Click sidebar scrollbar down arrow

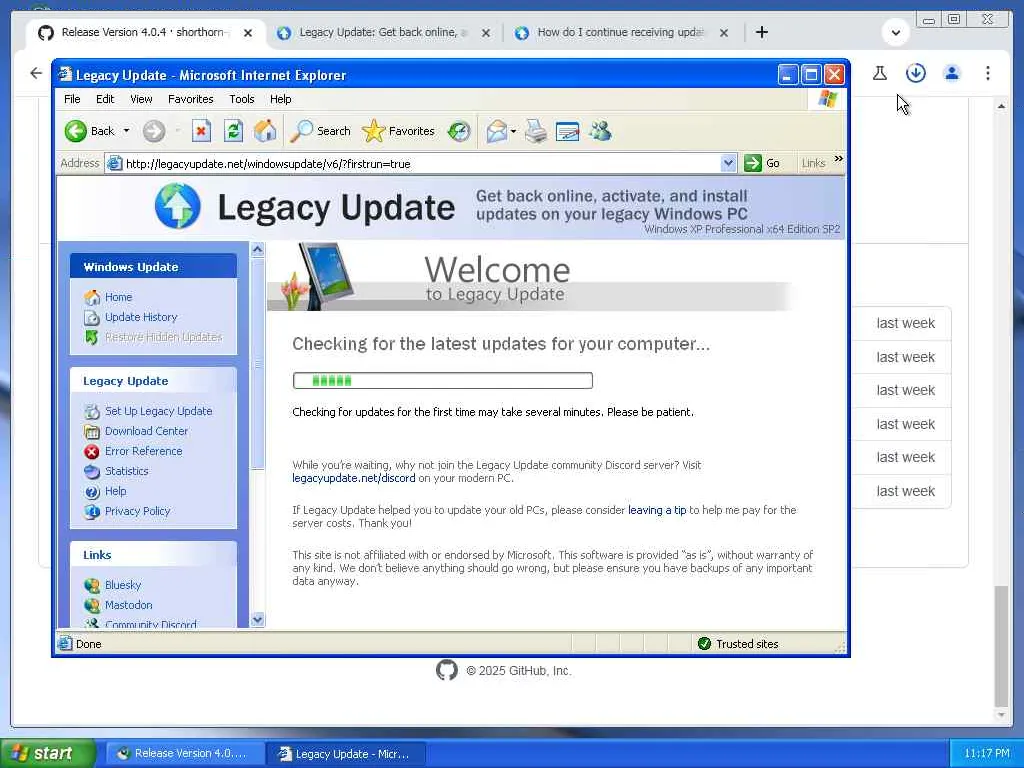[x=258, y=620]
